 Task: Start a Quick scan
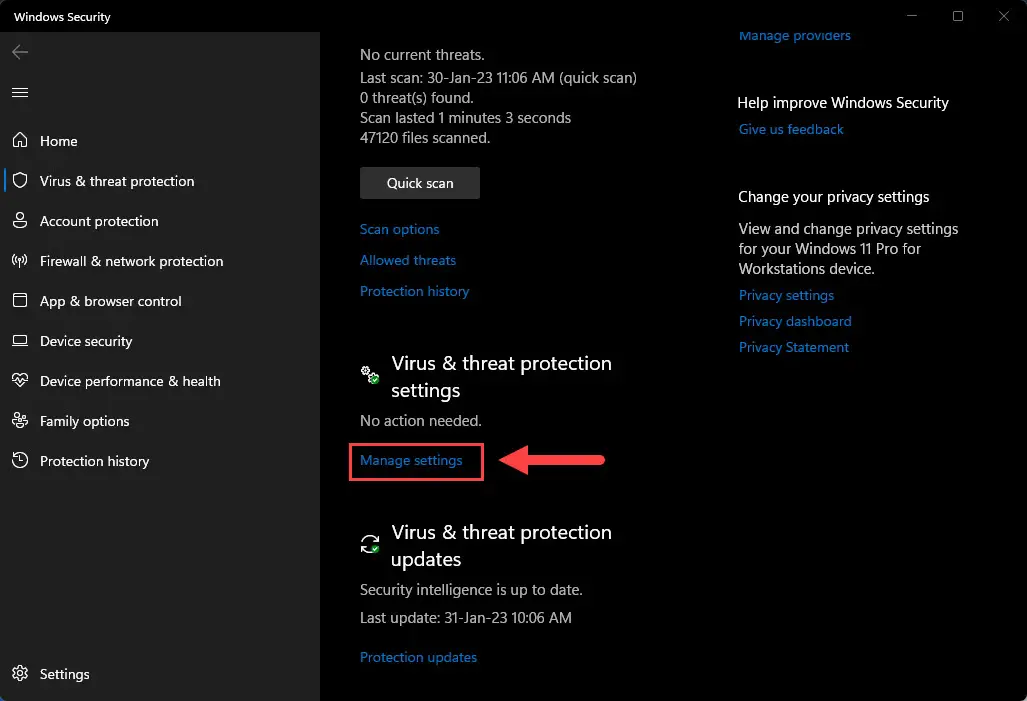419,183
